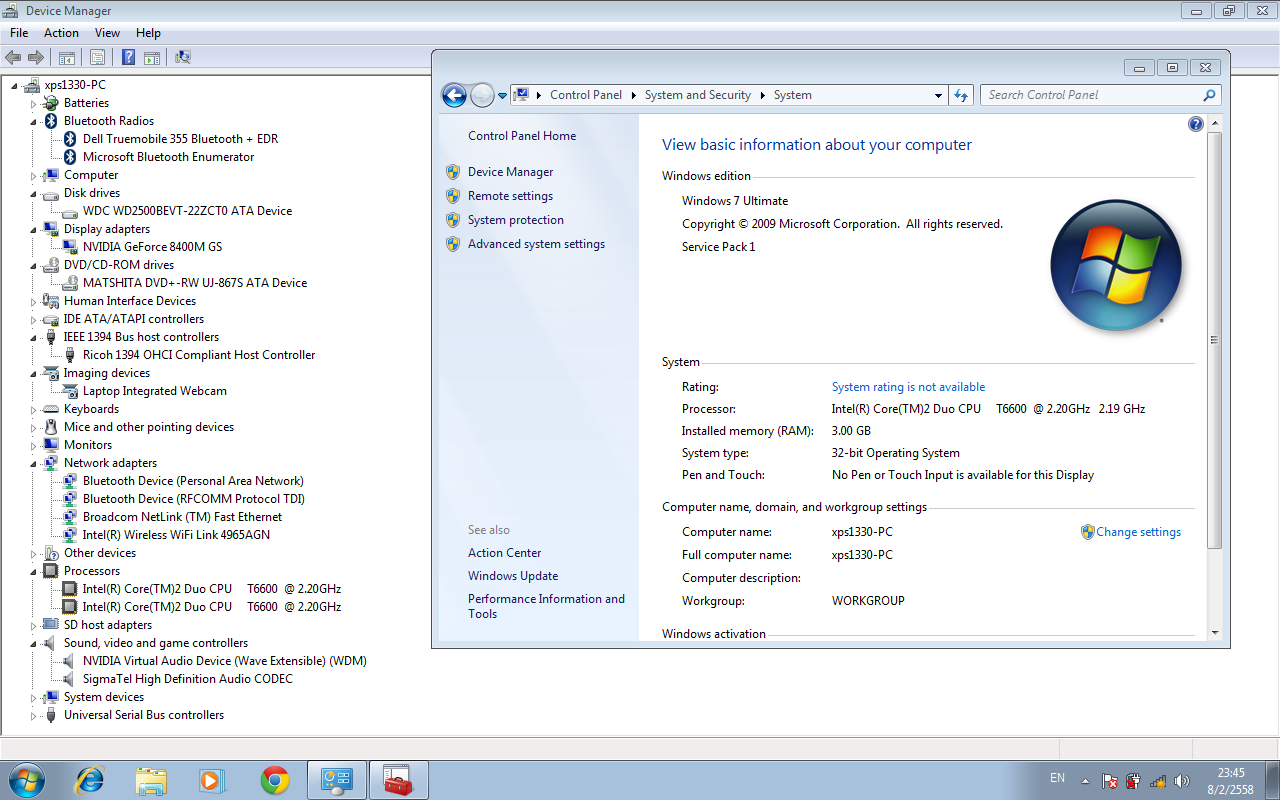1280x800 pixels.
Task: Open the Action Center flag in the tray
Action: click(1110, 780)
